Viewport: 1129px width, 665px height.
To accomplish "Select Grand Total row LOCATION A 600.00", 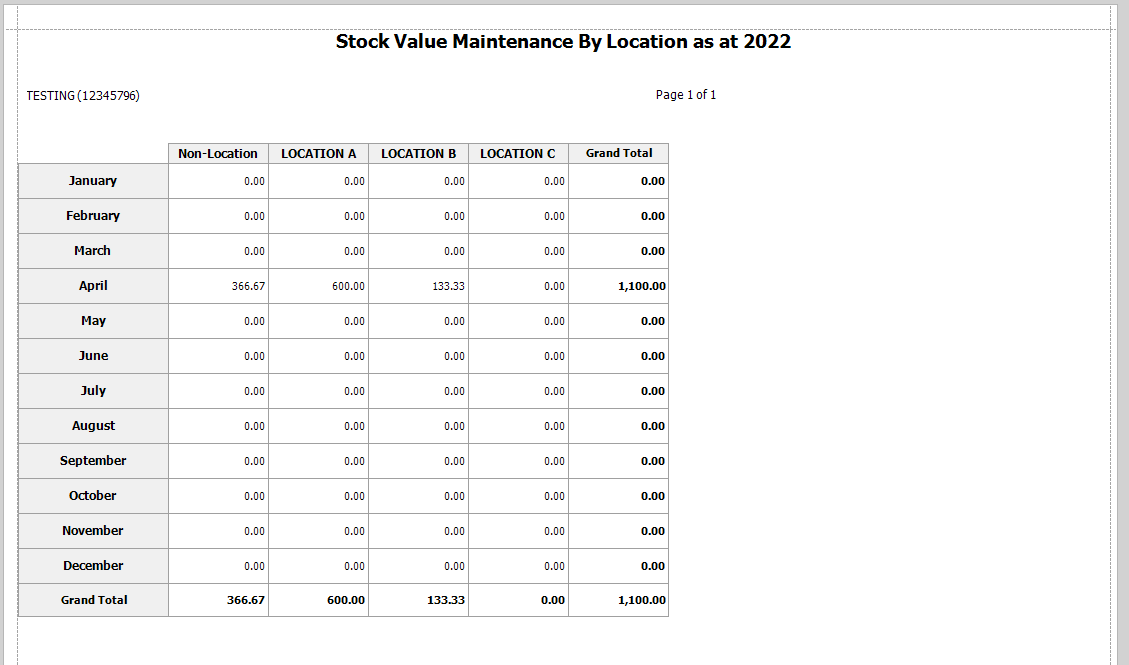I will (x=318, y=600).
